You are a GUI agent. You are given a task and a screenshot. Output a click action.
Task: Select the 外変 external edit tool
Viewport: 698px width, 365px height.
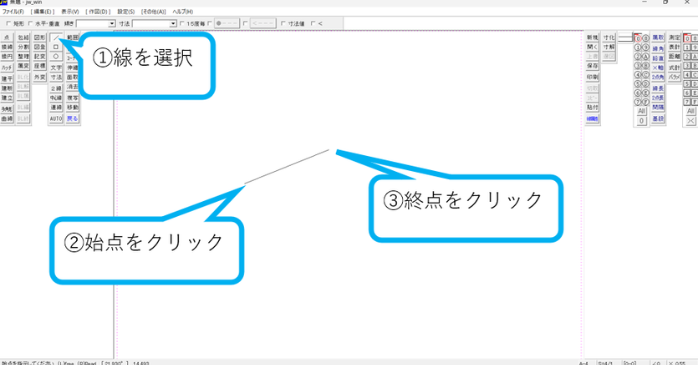[x=40, y=77]
